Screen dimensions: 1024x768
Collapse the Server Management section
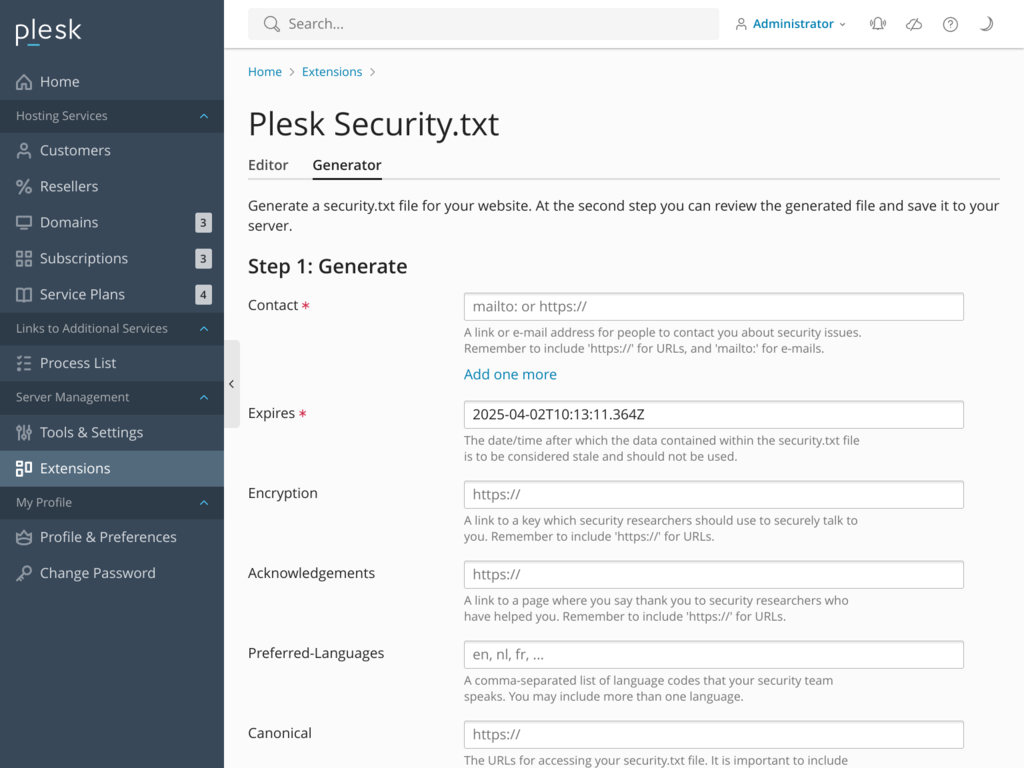click(204, 397)
